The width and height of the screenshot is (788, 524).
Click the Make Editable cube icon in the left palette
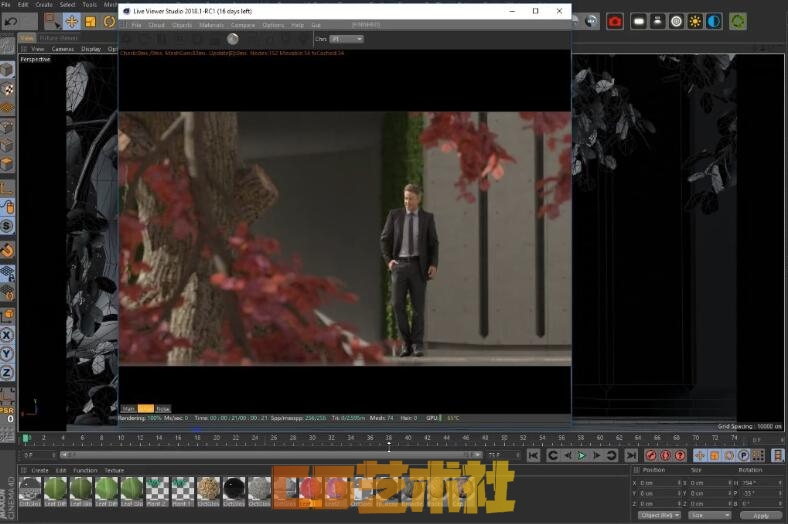pos(7,70)
